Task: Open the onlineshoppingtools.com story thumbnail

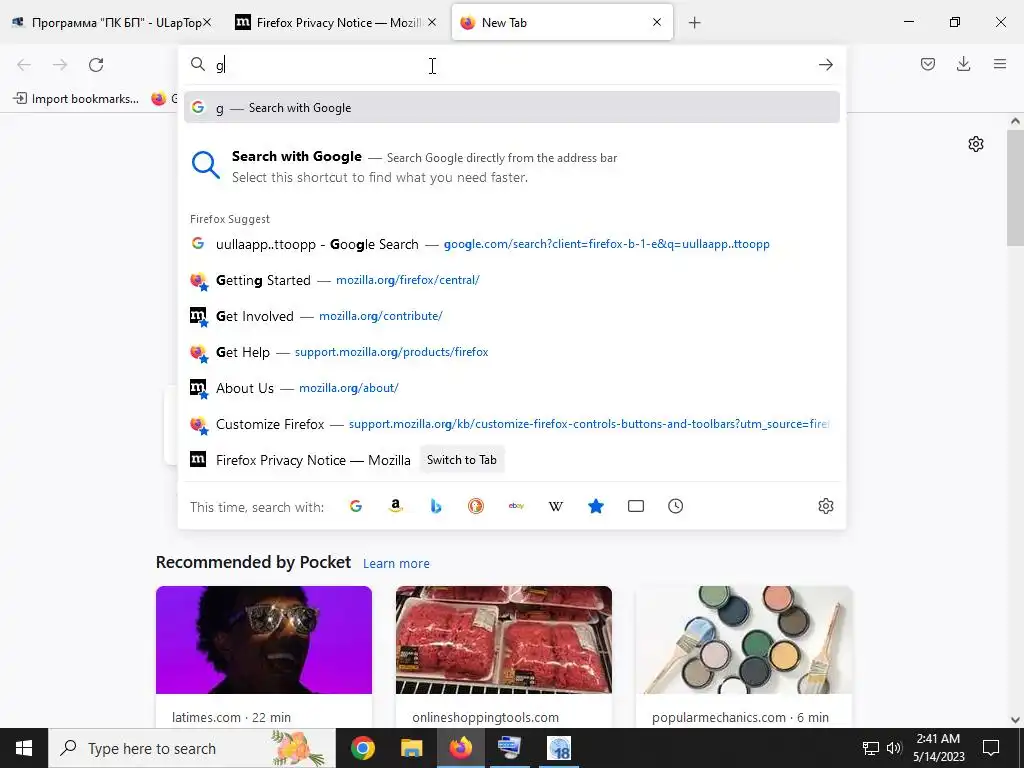Action: (504, 639)
